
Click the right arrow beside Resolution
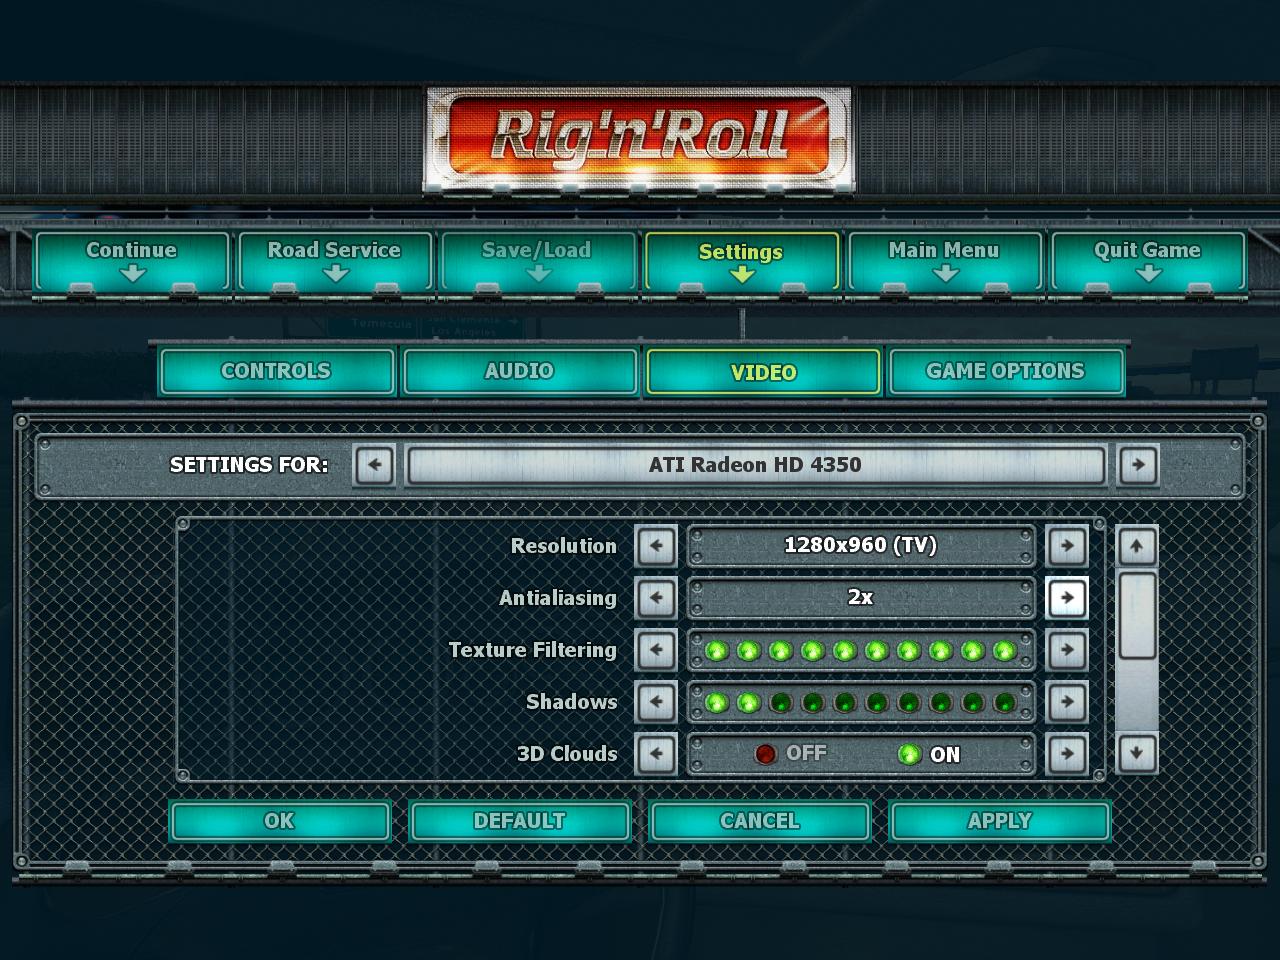point(1067,546)
